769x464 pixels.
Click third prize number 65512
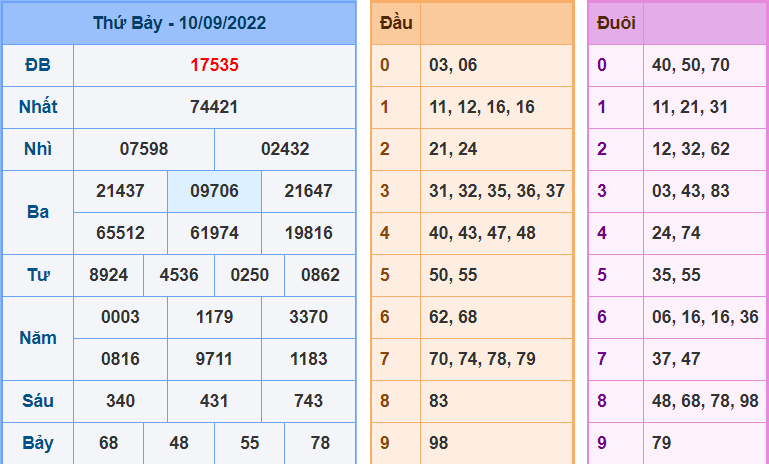click(120, 233)
